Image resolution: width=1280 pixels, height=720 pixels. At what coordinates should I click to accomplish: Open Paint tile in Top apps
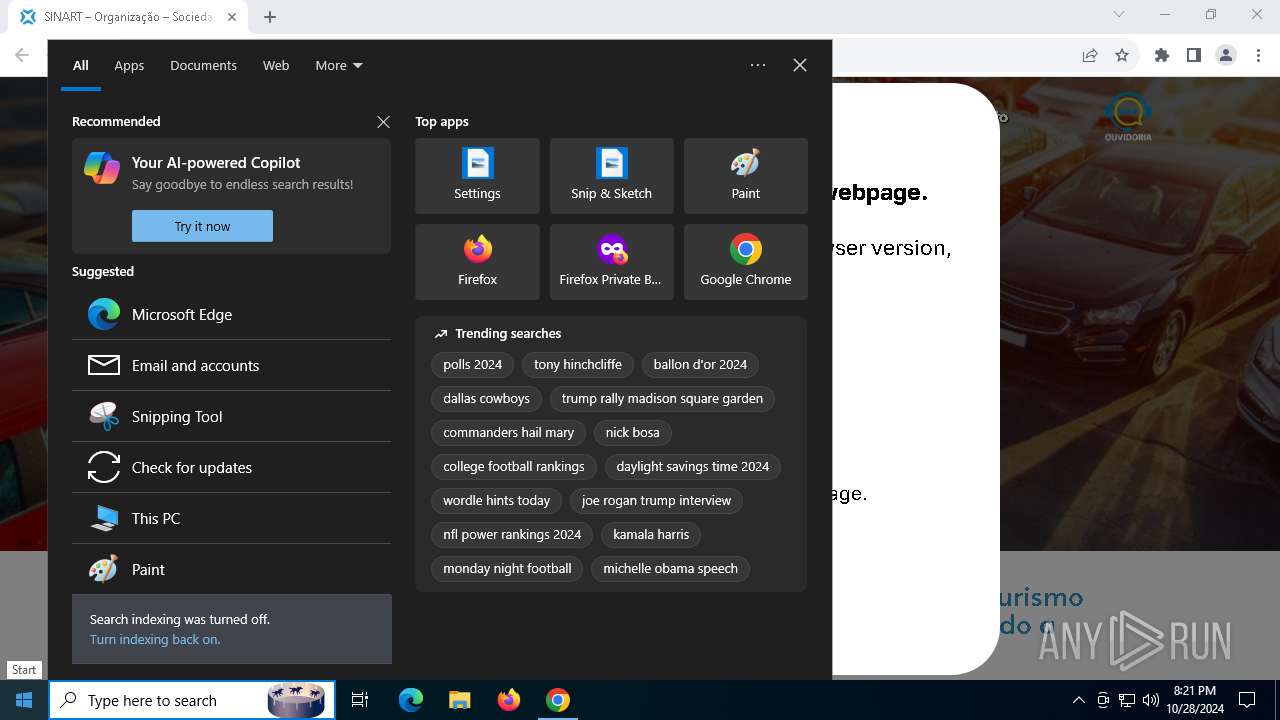(x=745, y=176)
